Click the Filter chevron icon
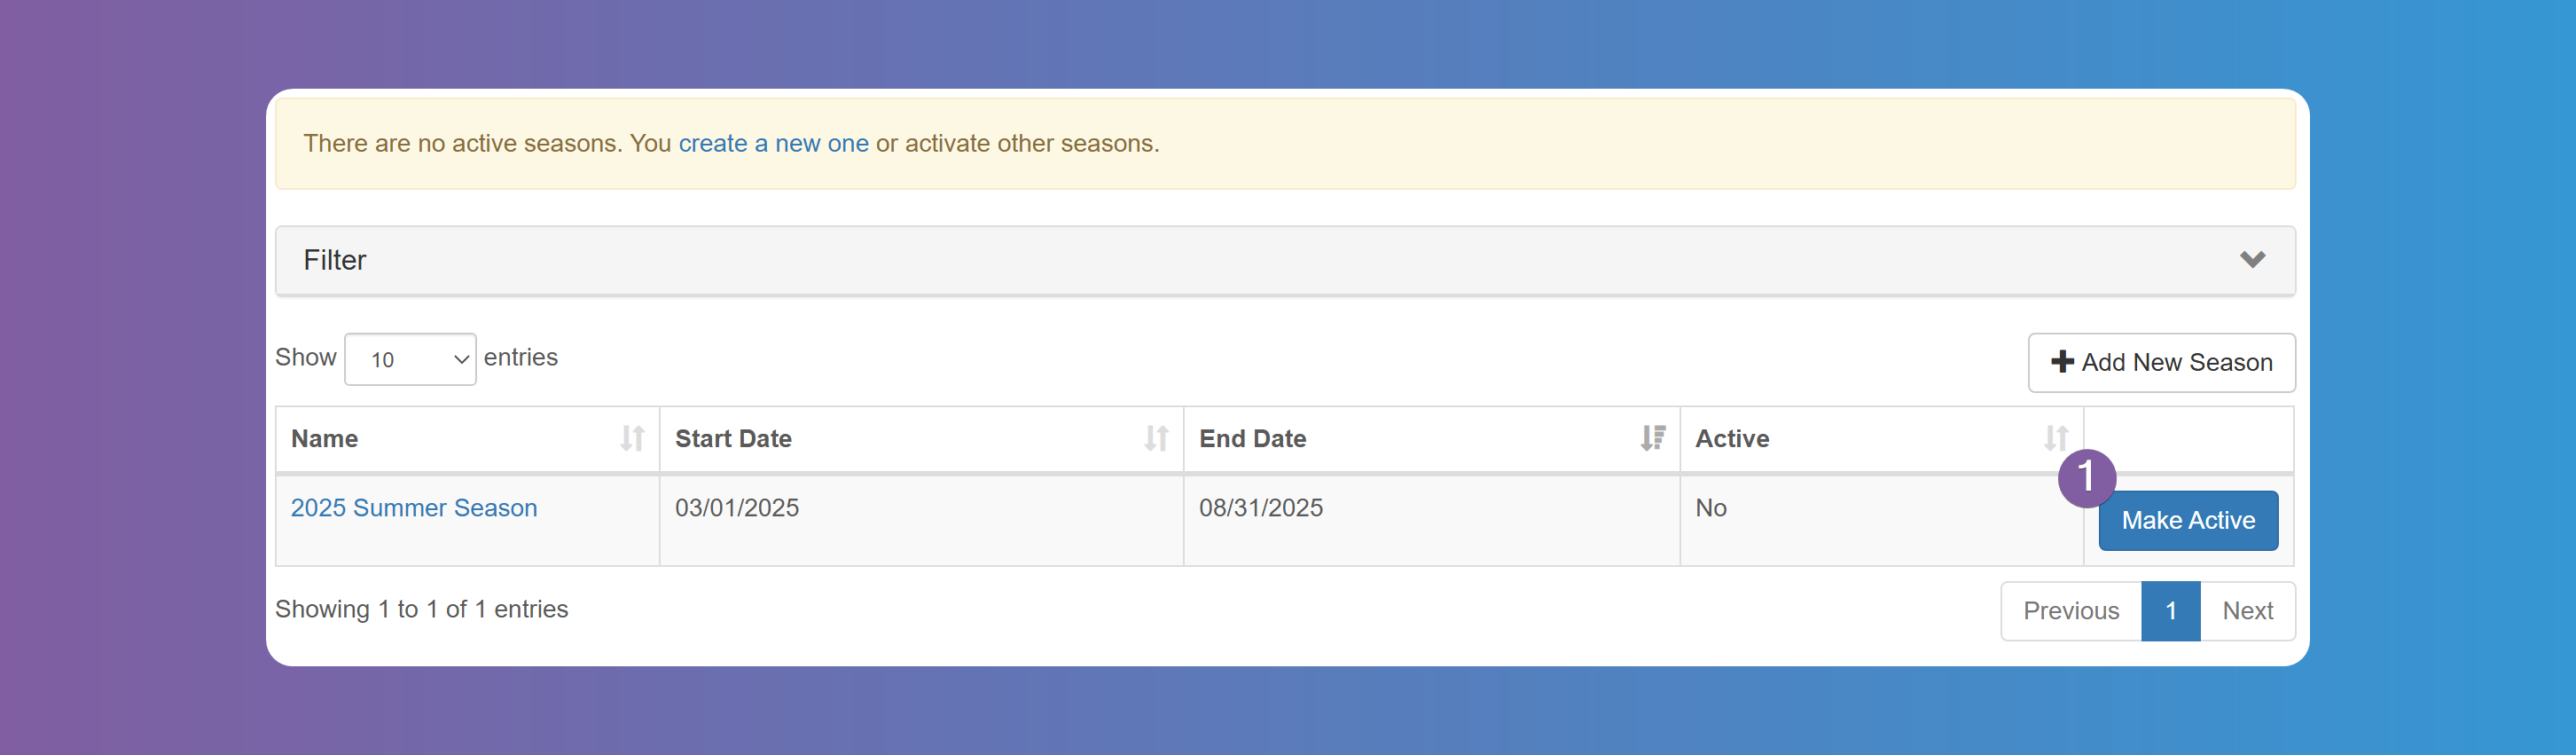Viewport: 2576px width, 755px height. (2253, 259)
